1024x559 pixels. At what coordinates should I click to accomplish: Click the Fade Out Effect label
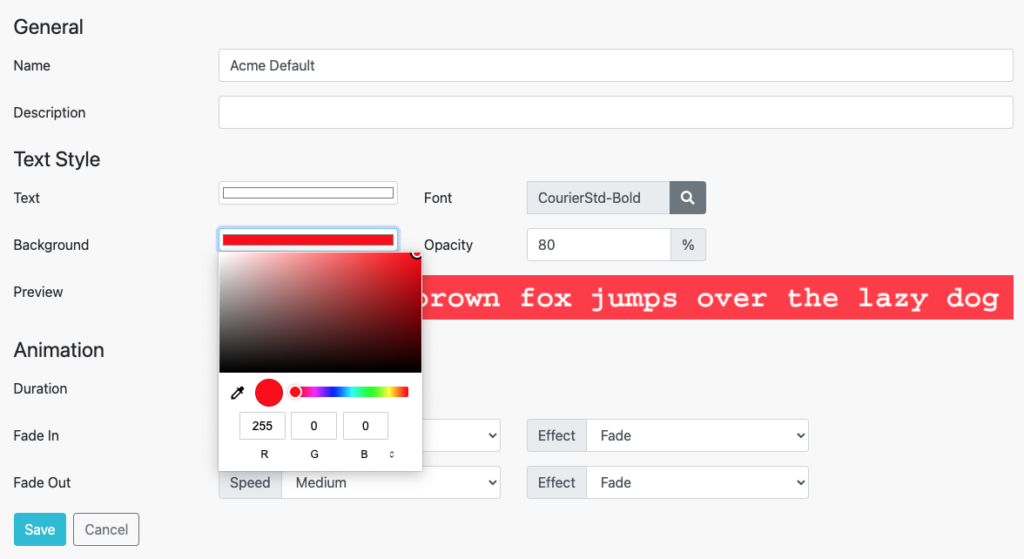[x=556, y=483]
